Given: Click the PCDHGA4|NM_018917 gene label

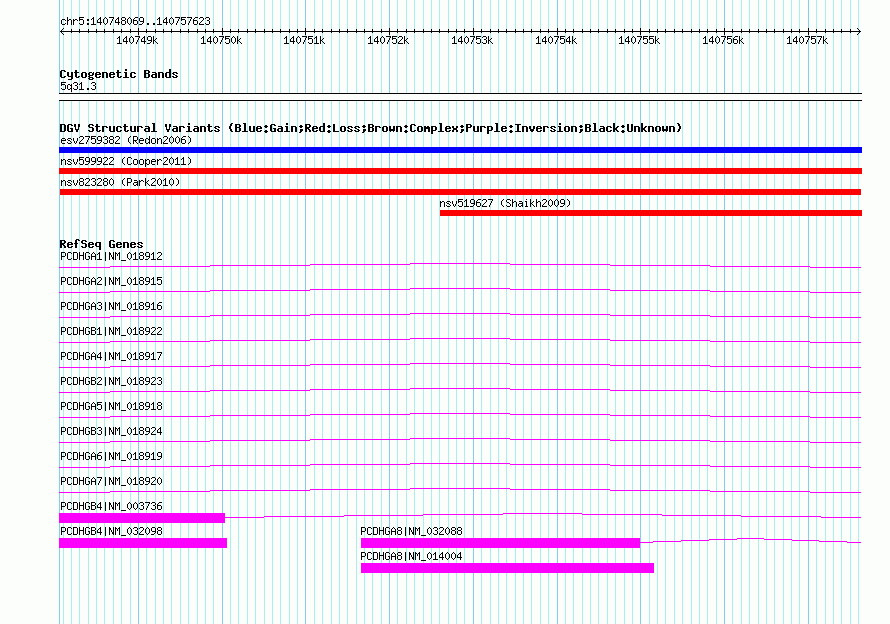Looking at the screenshot, I should pyautogui.click(x=111, y=357).
